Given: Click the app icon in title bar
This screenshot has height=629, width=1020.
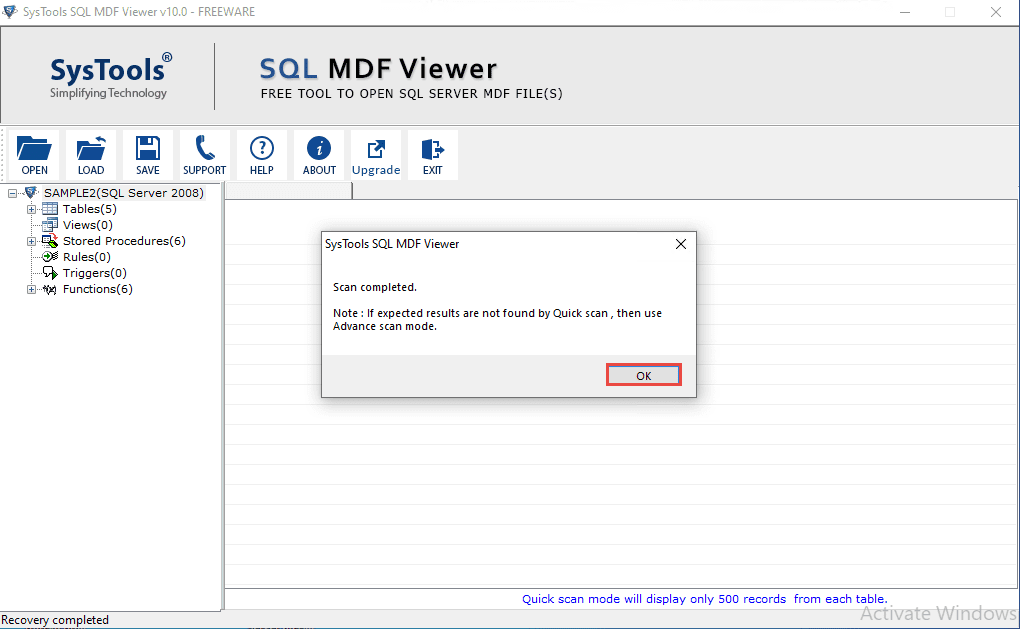Looking at the screenshot, I should point(10,12).
